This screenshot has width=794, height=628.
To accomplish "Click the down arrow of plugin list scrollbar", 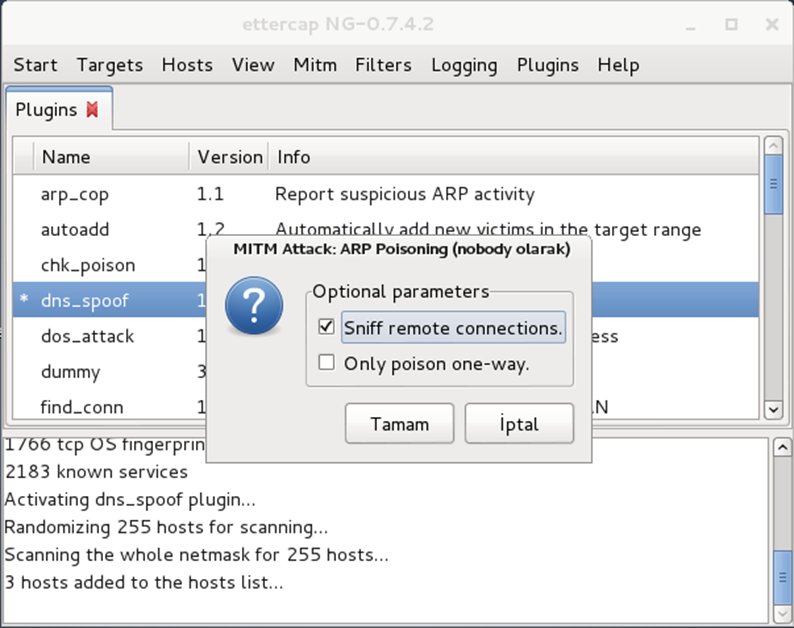I will point(773,409).
